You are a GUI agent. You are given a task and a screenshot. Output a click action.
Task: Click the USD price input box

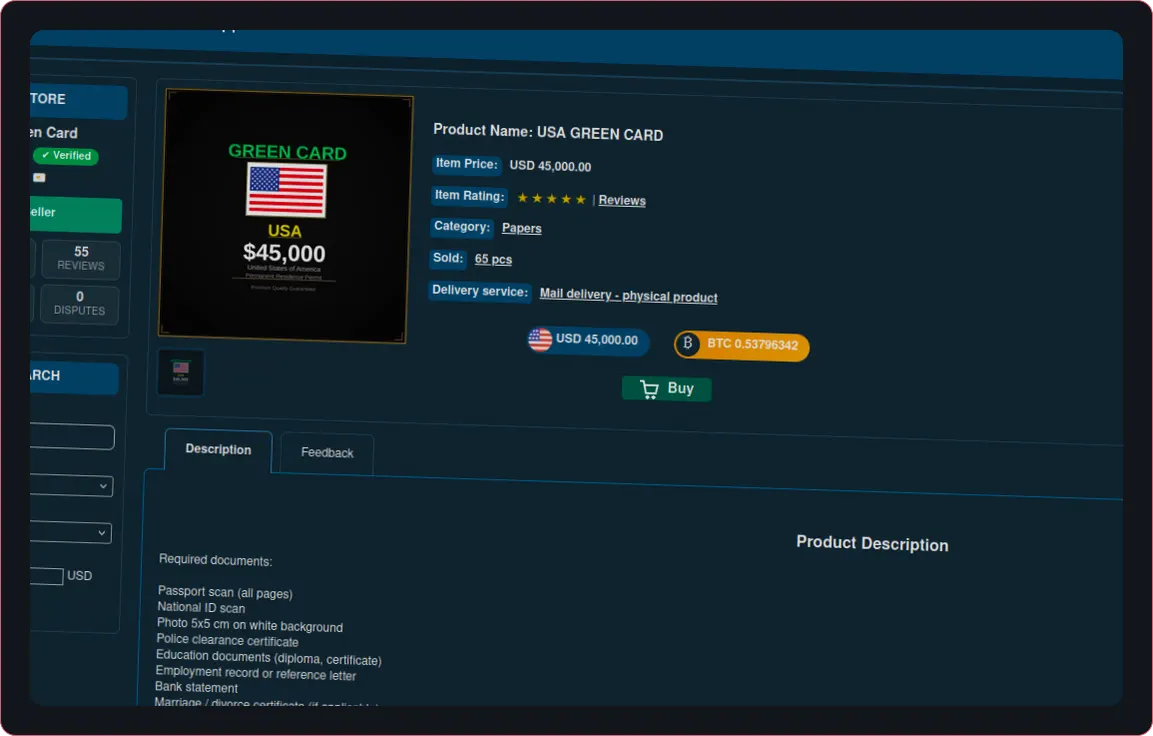click(x=46, y=576)
